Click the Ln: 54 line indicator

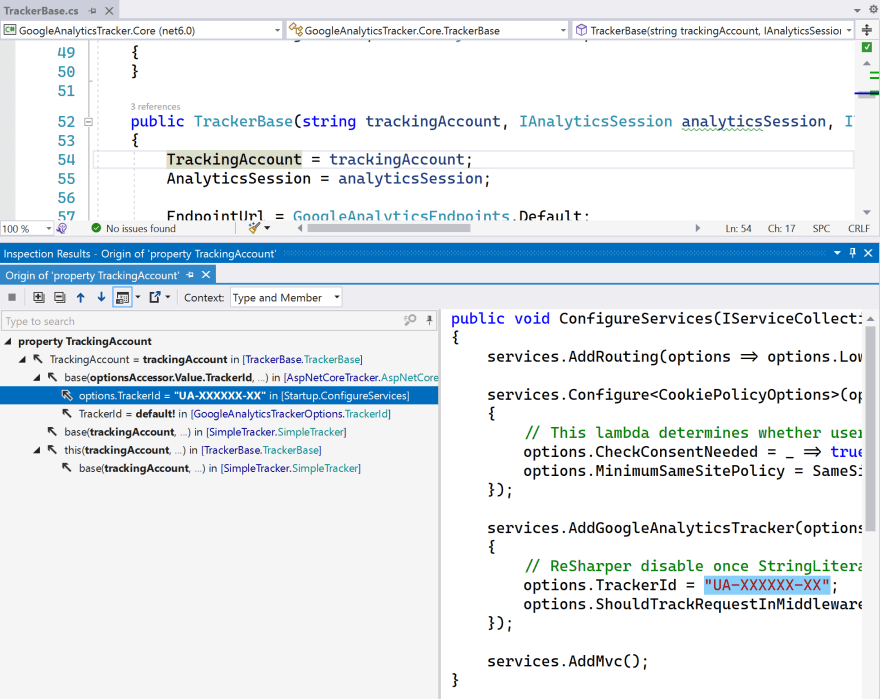tap(738, 229)
